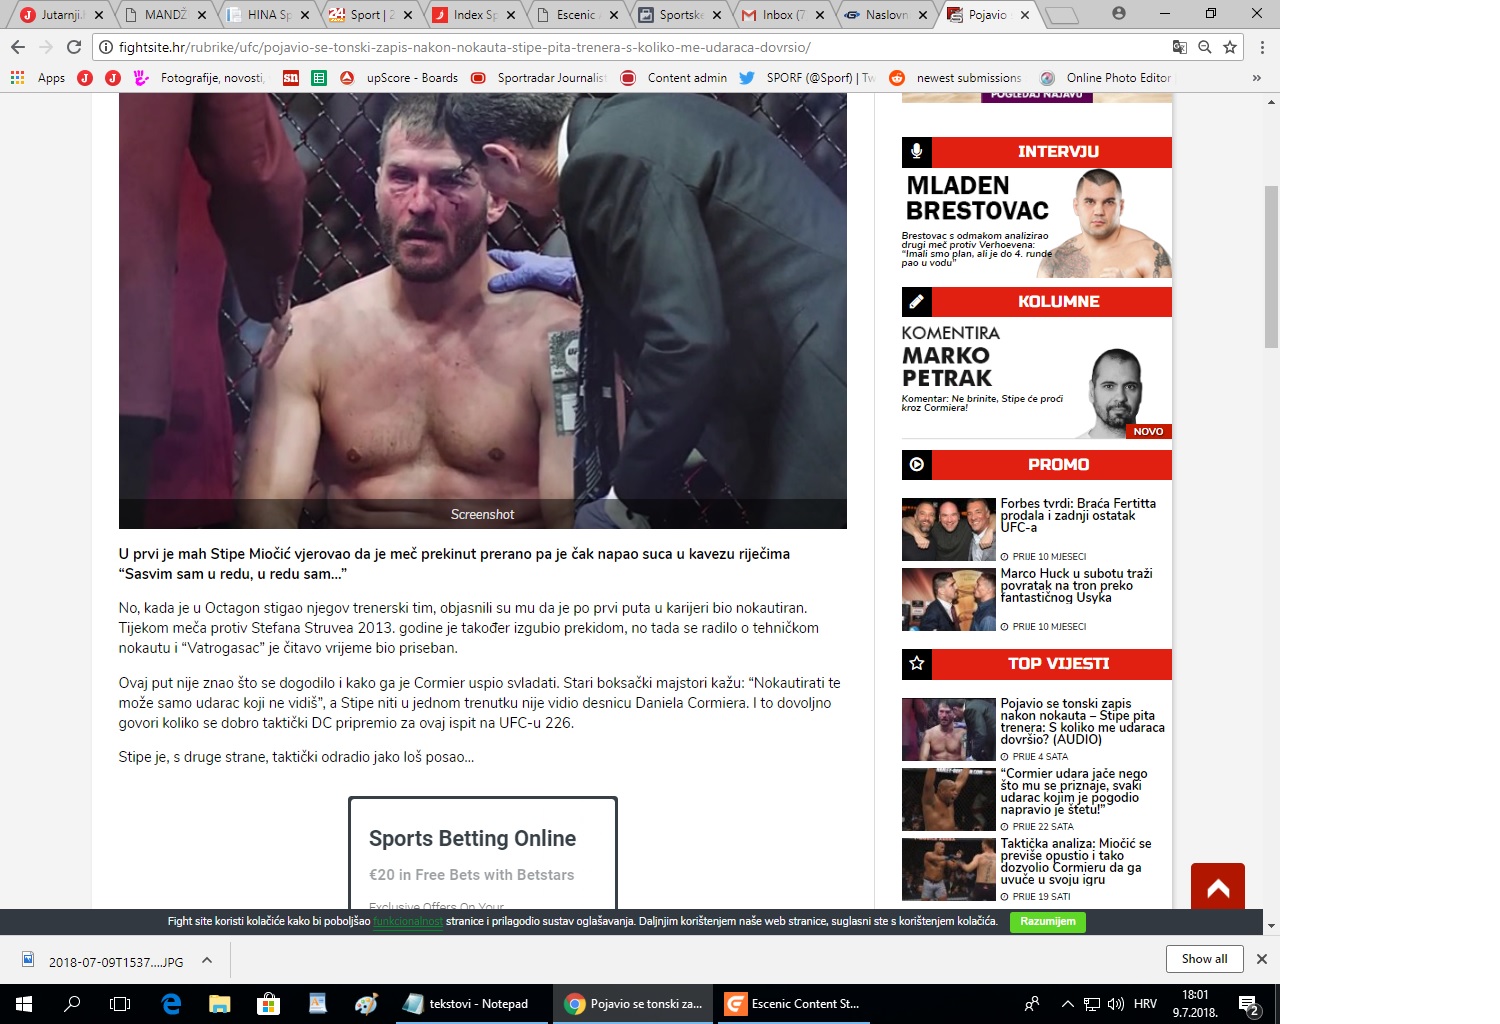Open the dropdown on the downloaded JPG file

tap(207, 959)
